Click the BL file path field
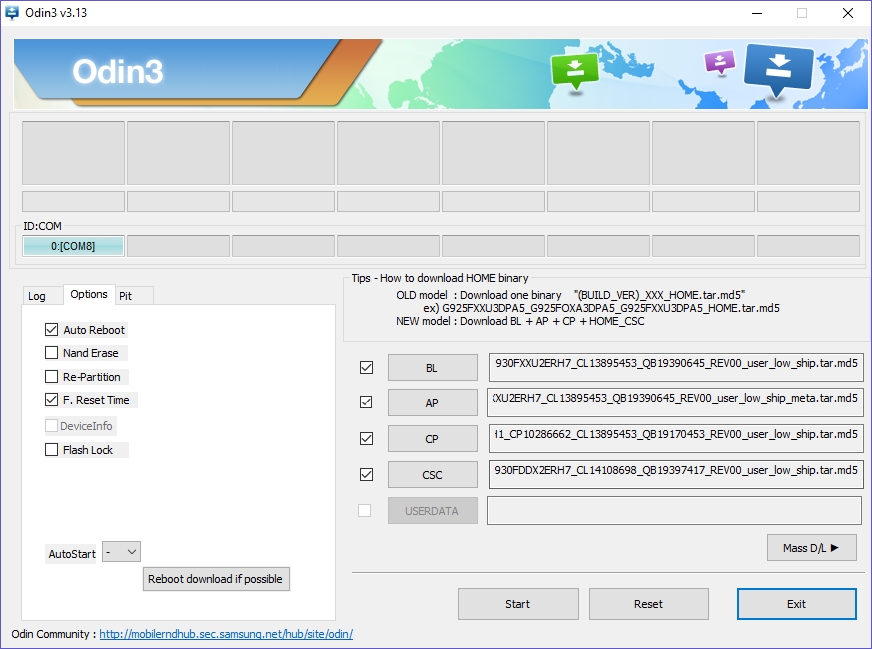The width and height of the screenshot is (872, 649). coord(676,367)
